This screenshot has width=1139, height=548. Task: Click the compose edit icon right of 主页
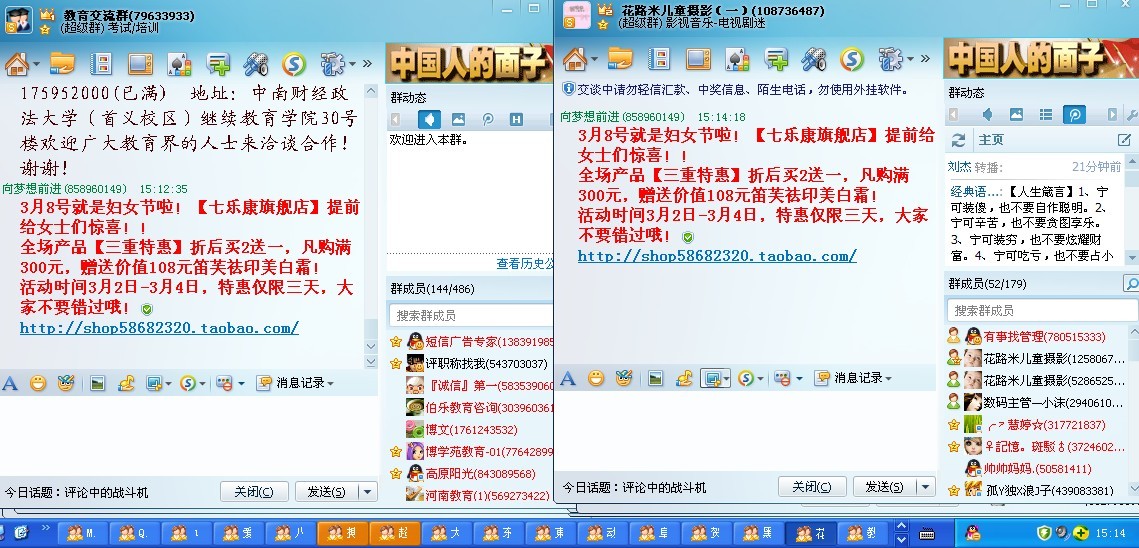(x=1124, y=140)
